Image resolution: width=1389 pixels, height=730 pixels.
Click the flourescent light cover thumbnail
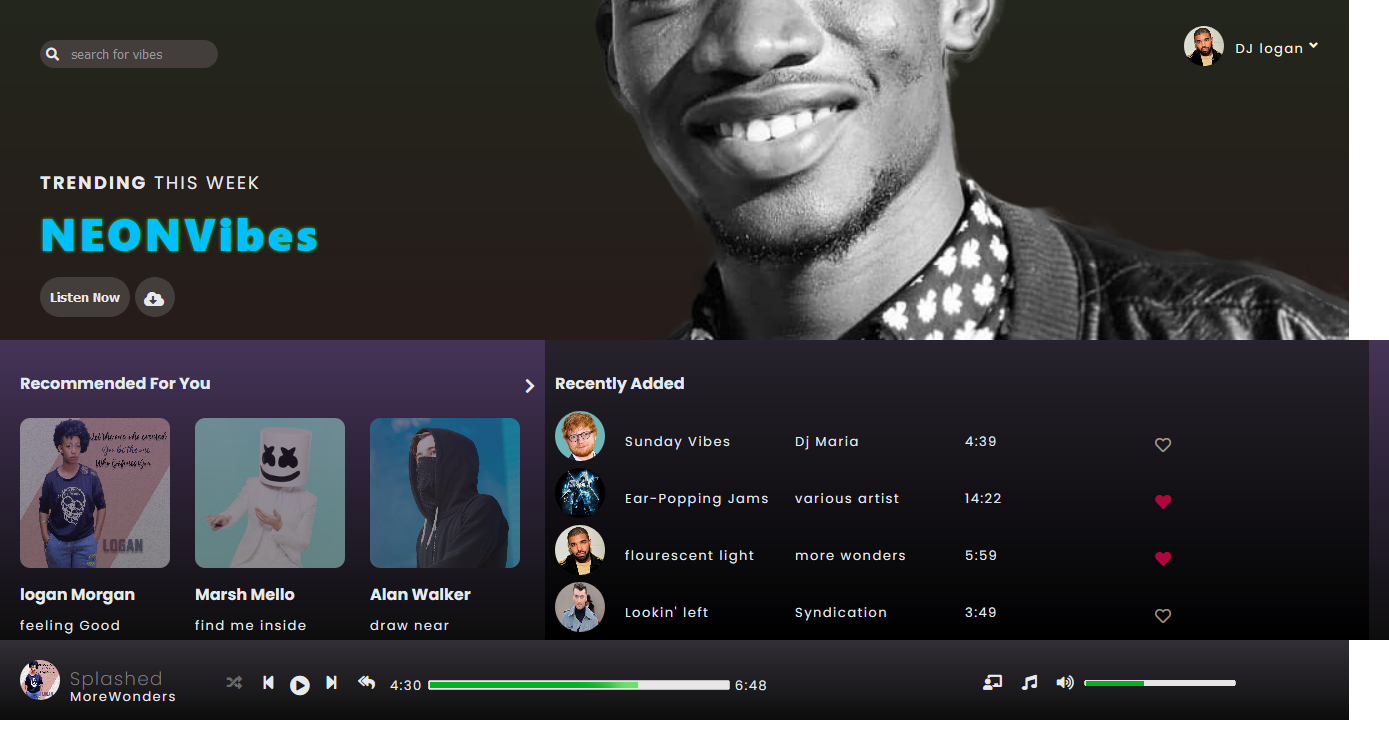pyautogui.click(x=580, y=550)
